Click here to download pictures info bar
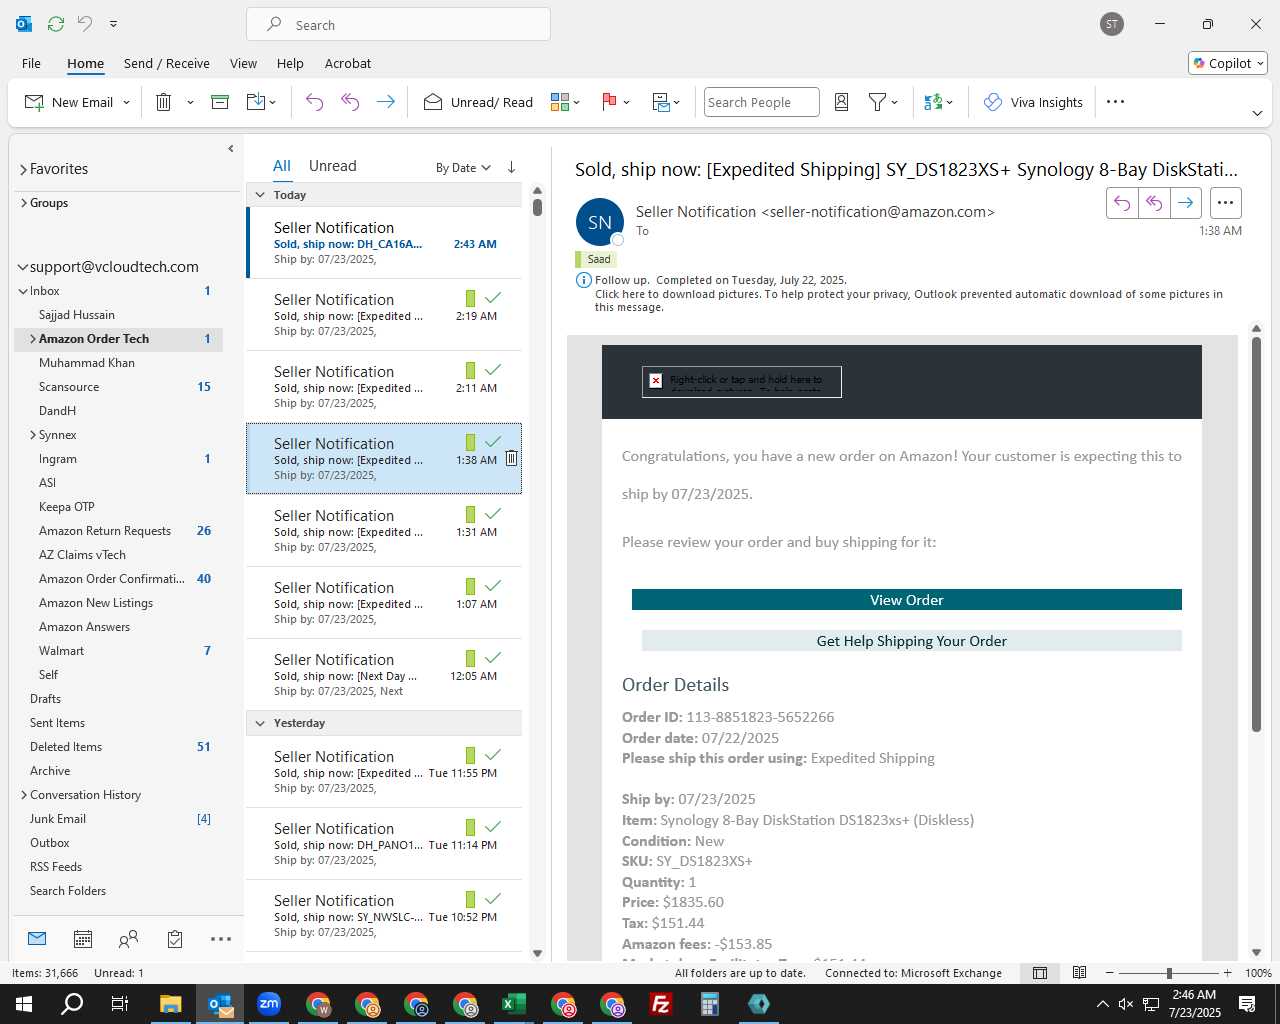 coord(909,300)
